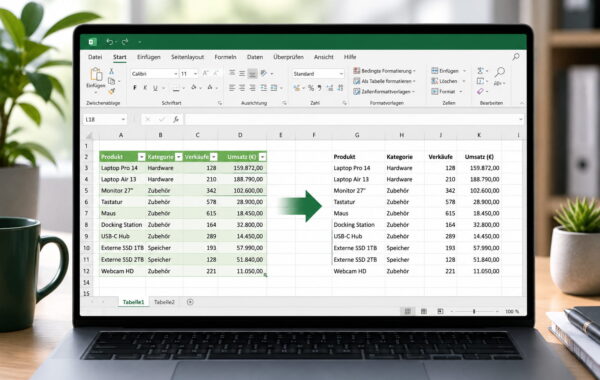Screen dimensions: 600x380
Task: Click the AutoSum sigma icon
Action: click(480, 71)
